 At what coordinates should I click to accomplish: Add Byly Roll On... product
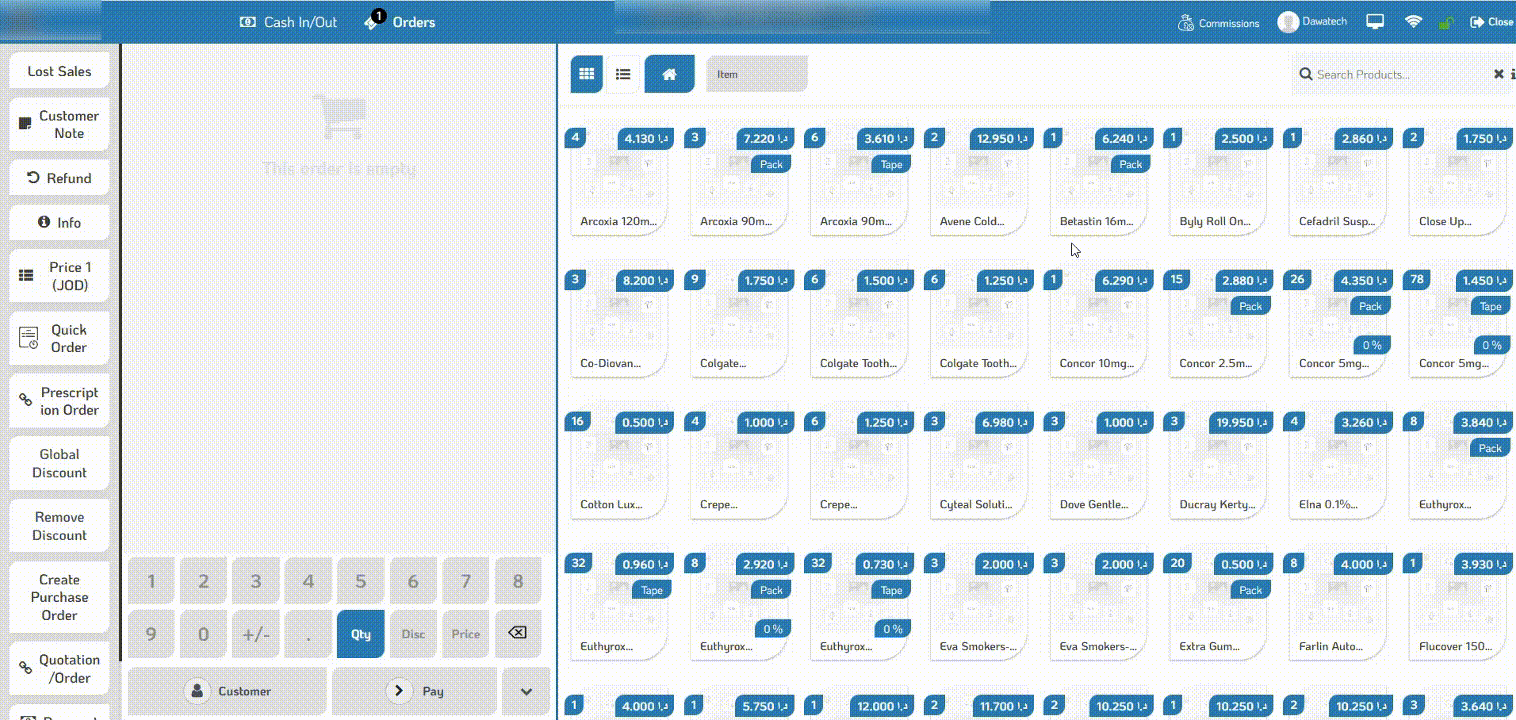[x=1218, y=180]
